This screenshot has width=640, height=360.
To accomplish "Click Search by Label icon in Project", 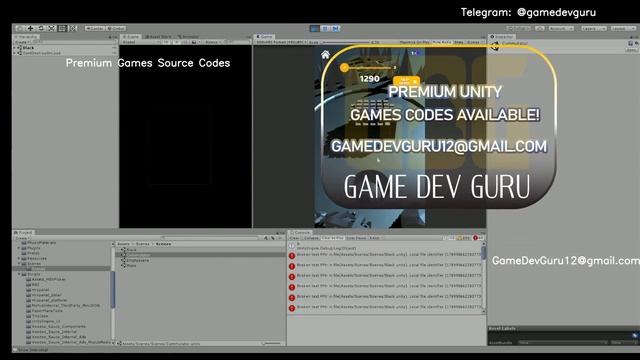I will pyautogui.click(x=273, y=238).
